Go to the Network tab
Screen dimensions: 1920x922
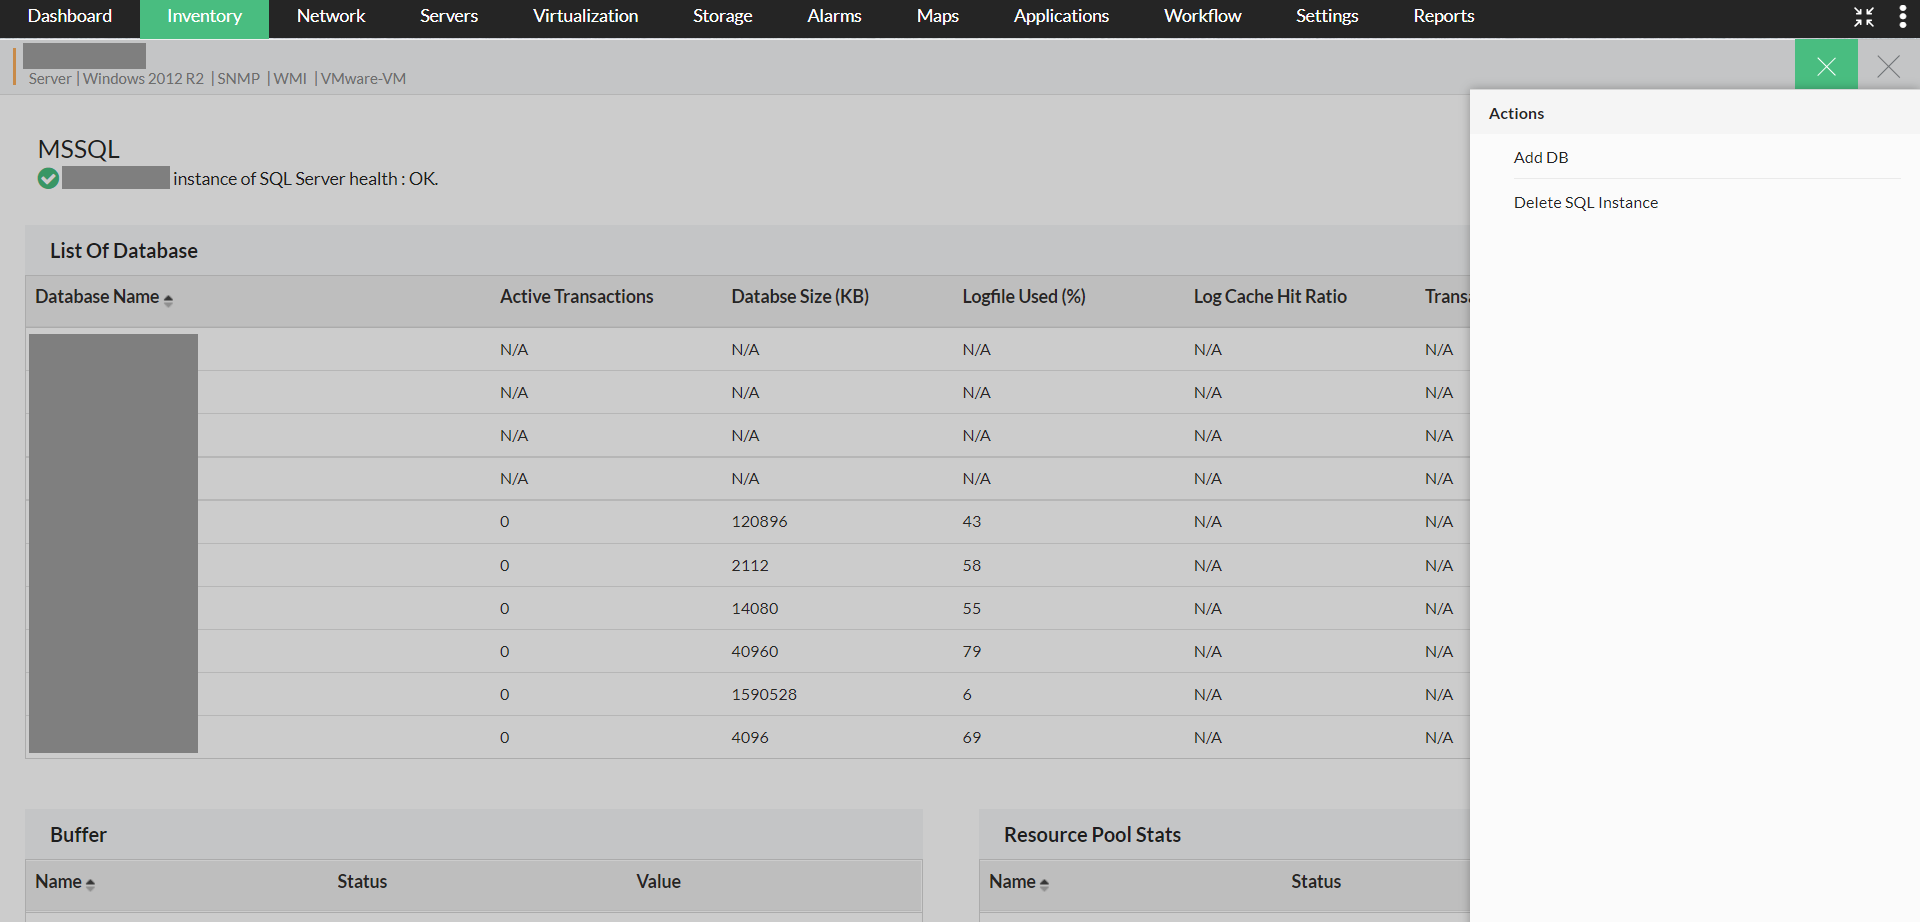(331, 17)
